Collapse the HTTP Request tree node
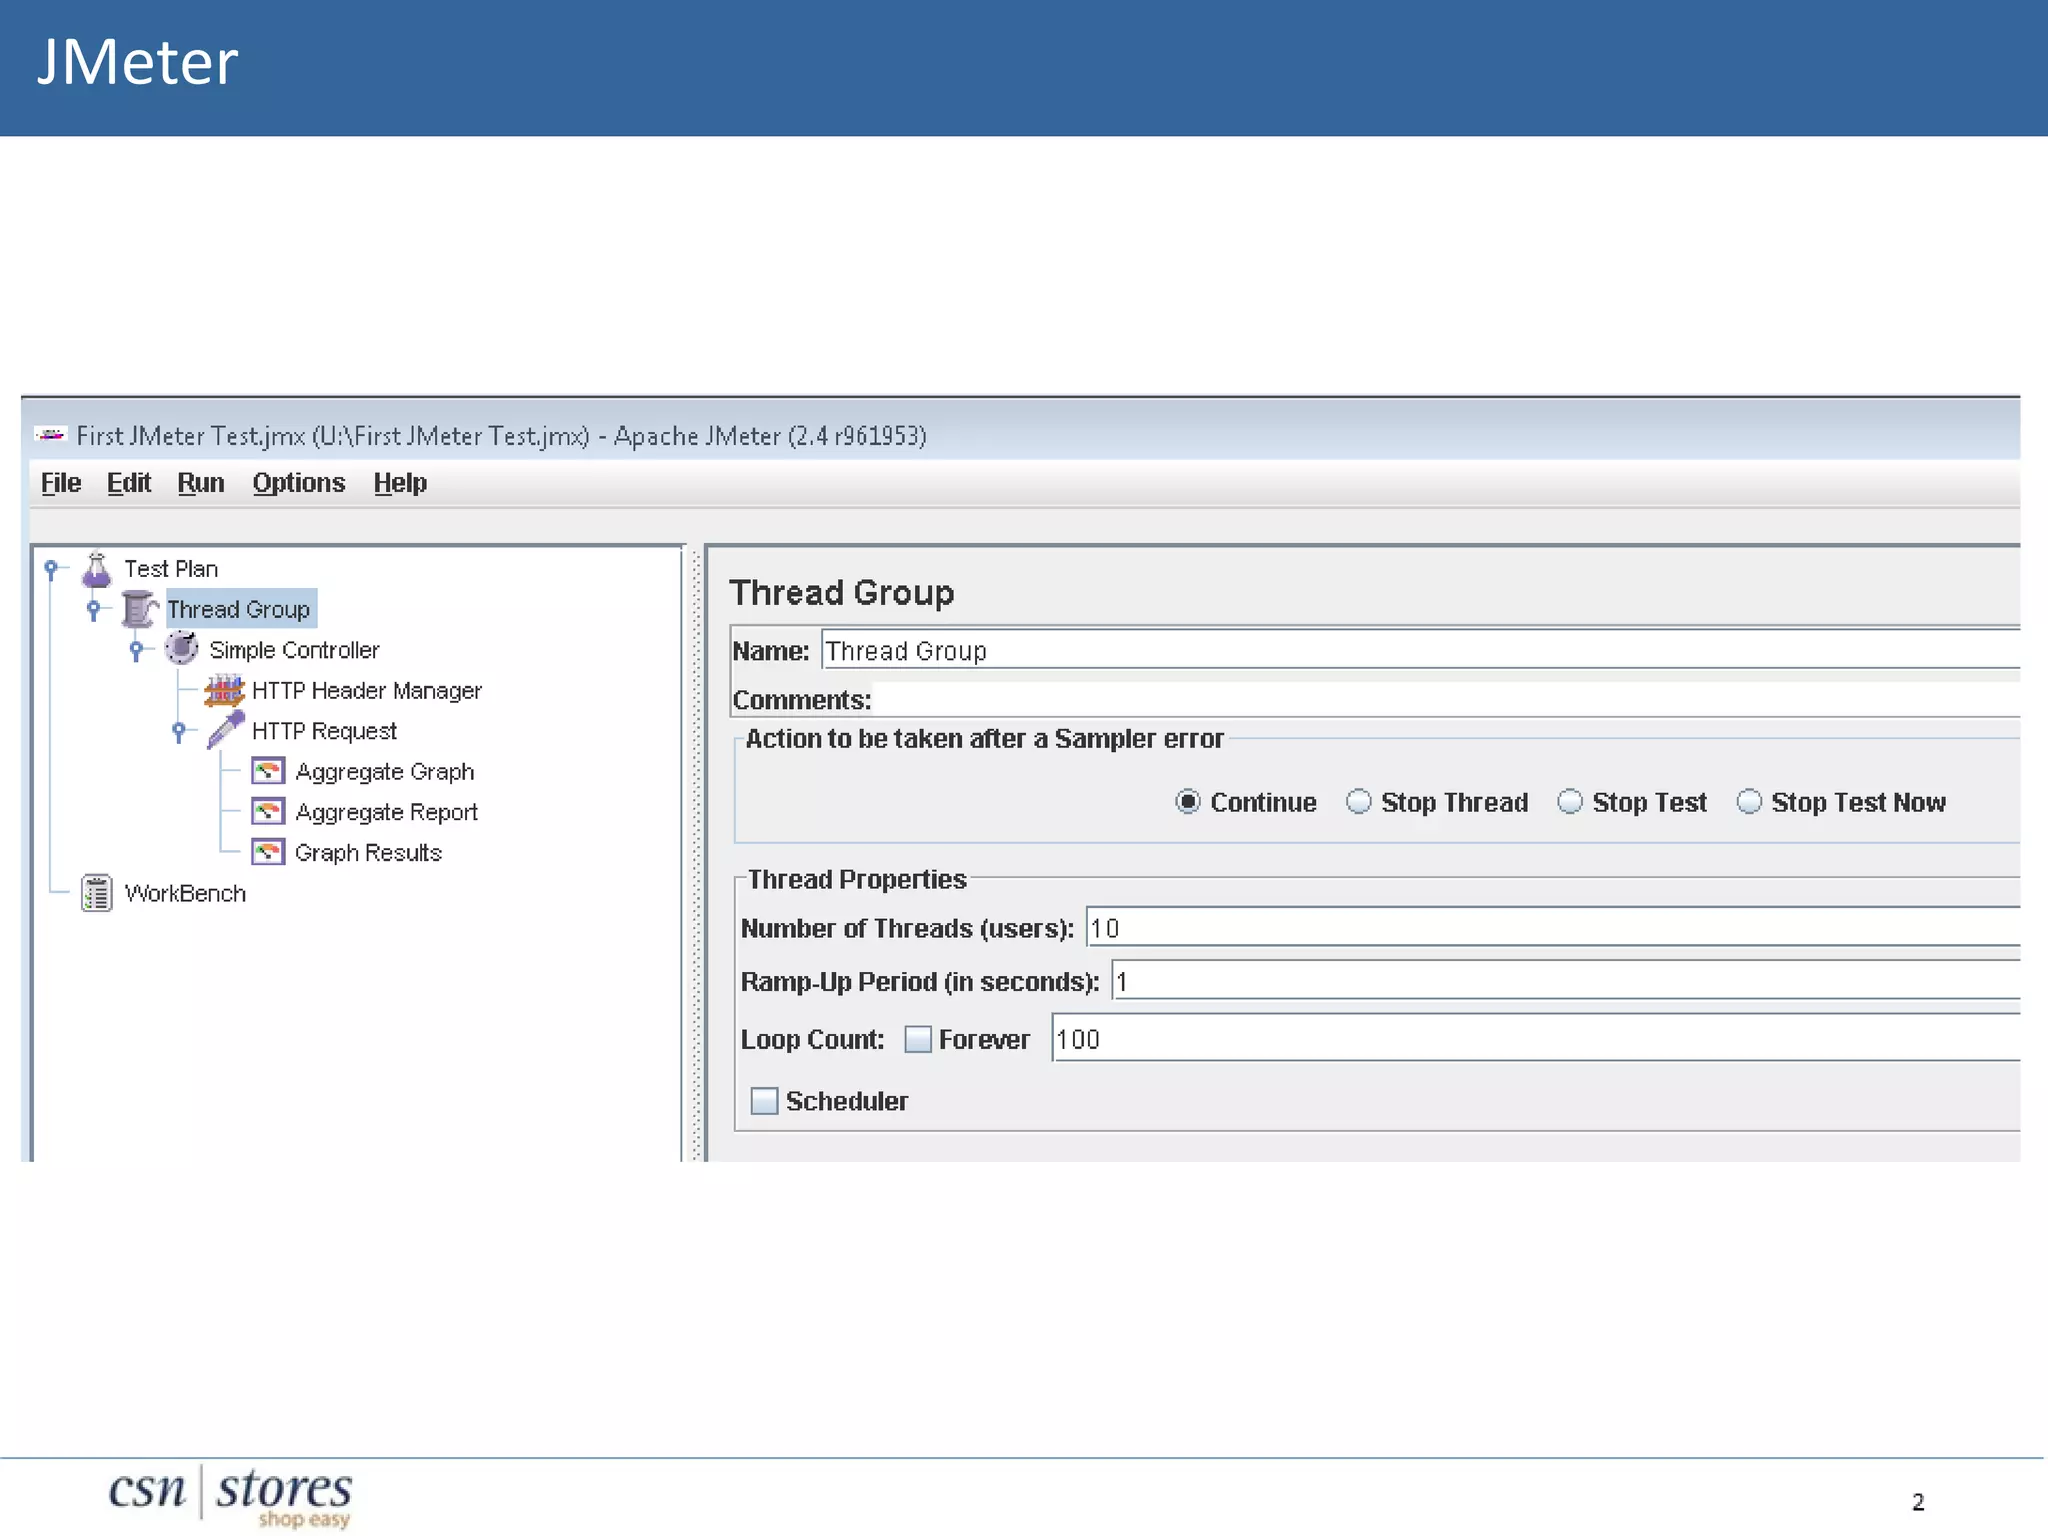The height and width of the screenshot is (1536, 2048). 179,730
